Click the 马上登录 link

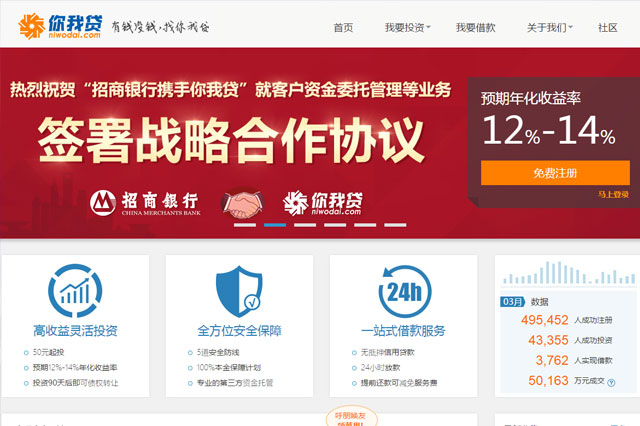click(613, 194)
